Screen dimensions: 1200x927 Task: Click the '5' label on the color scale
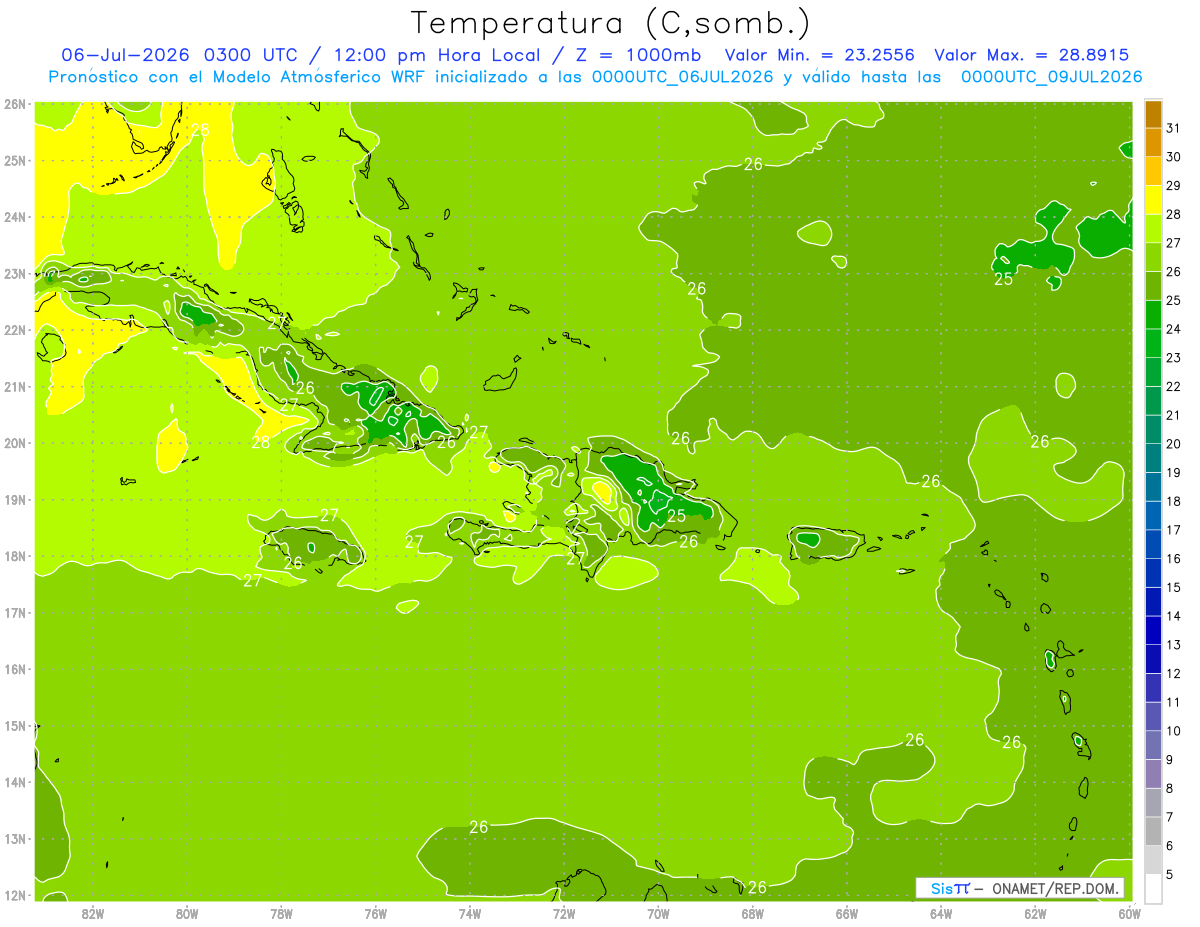click(x=1171, y=874)
